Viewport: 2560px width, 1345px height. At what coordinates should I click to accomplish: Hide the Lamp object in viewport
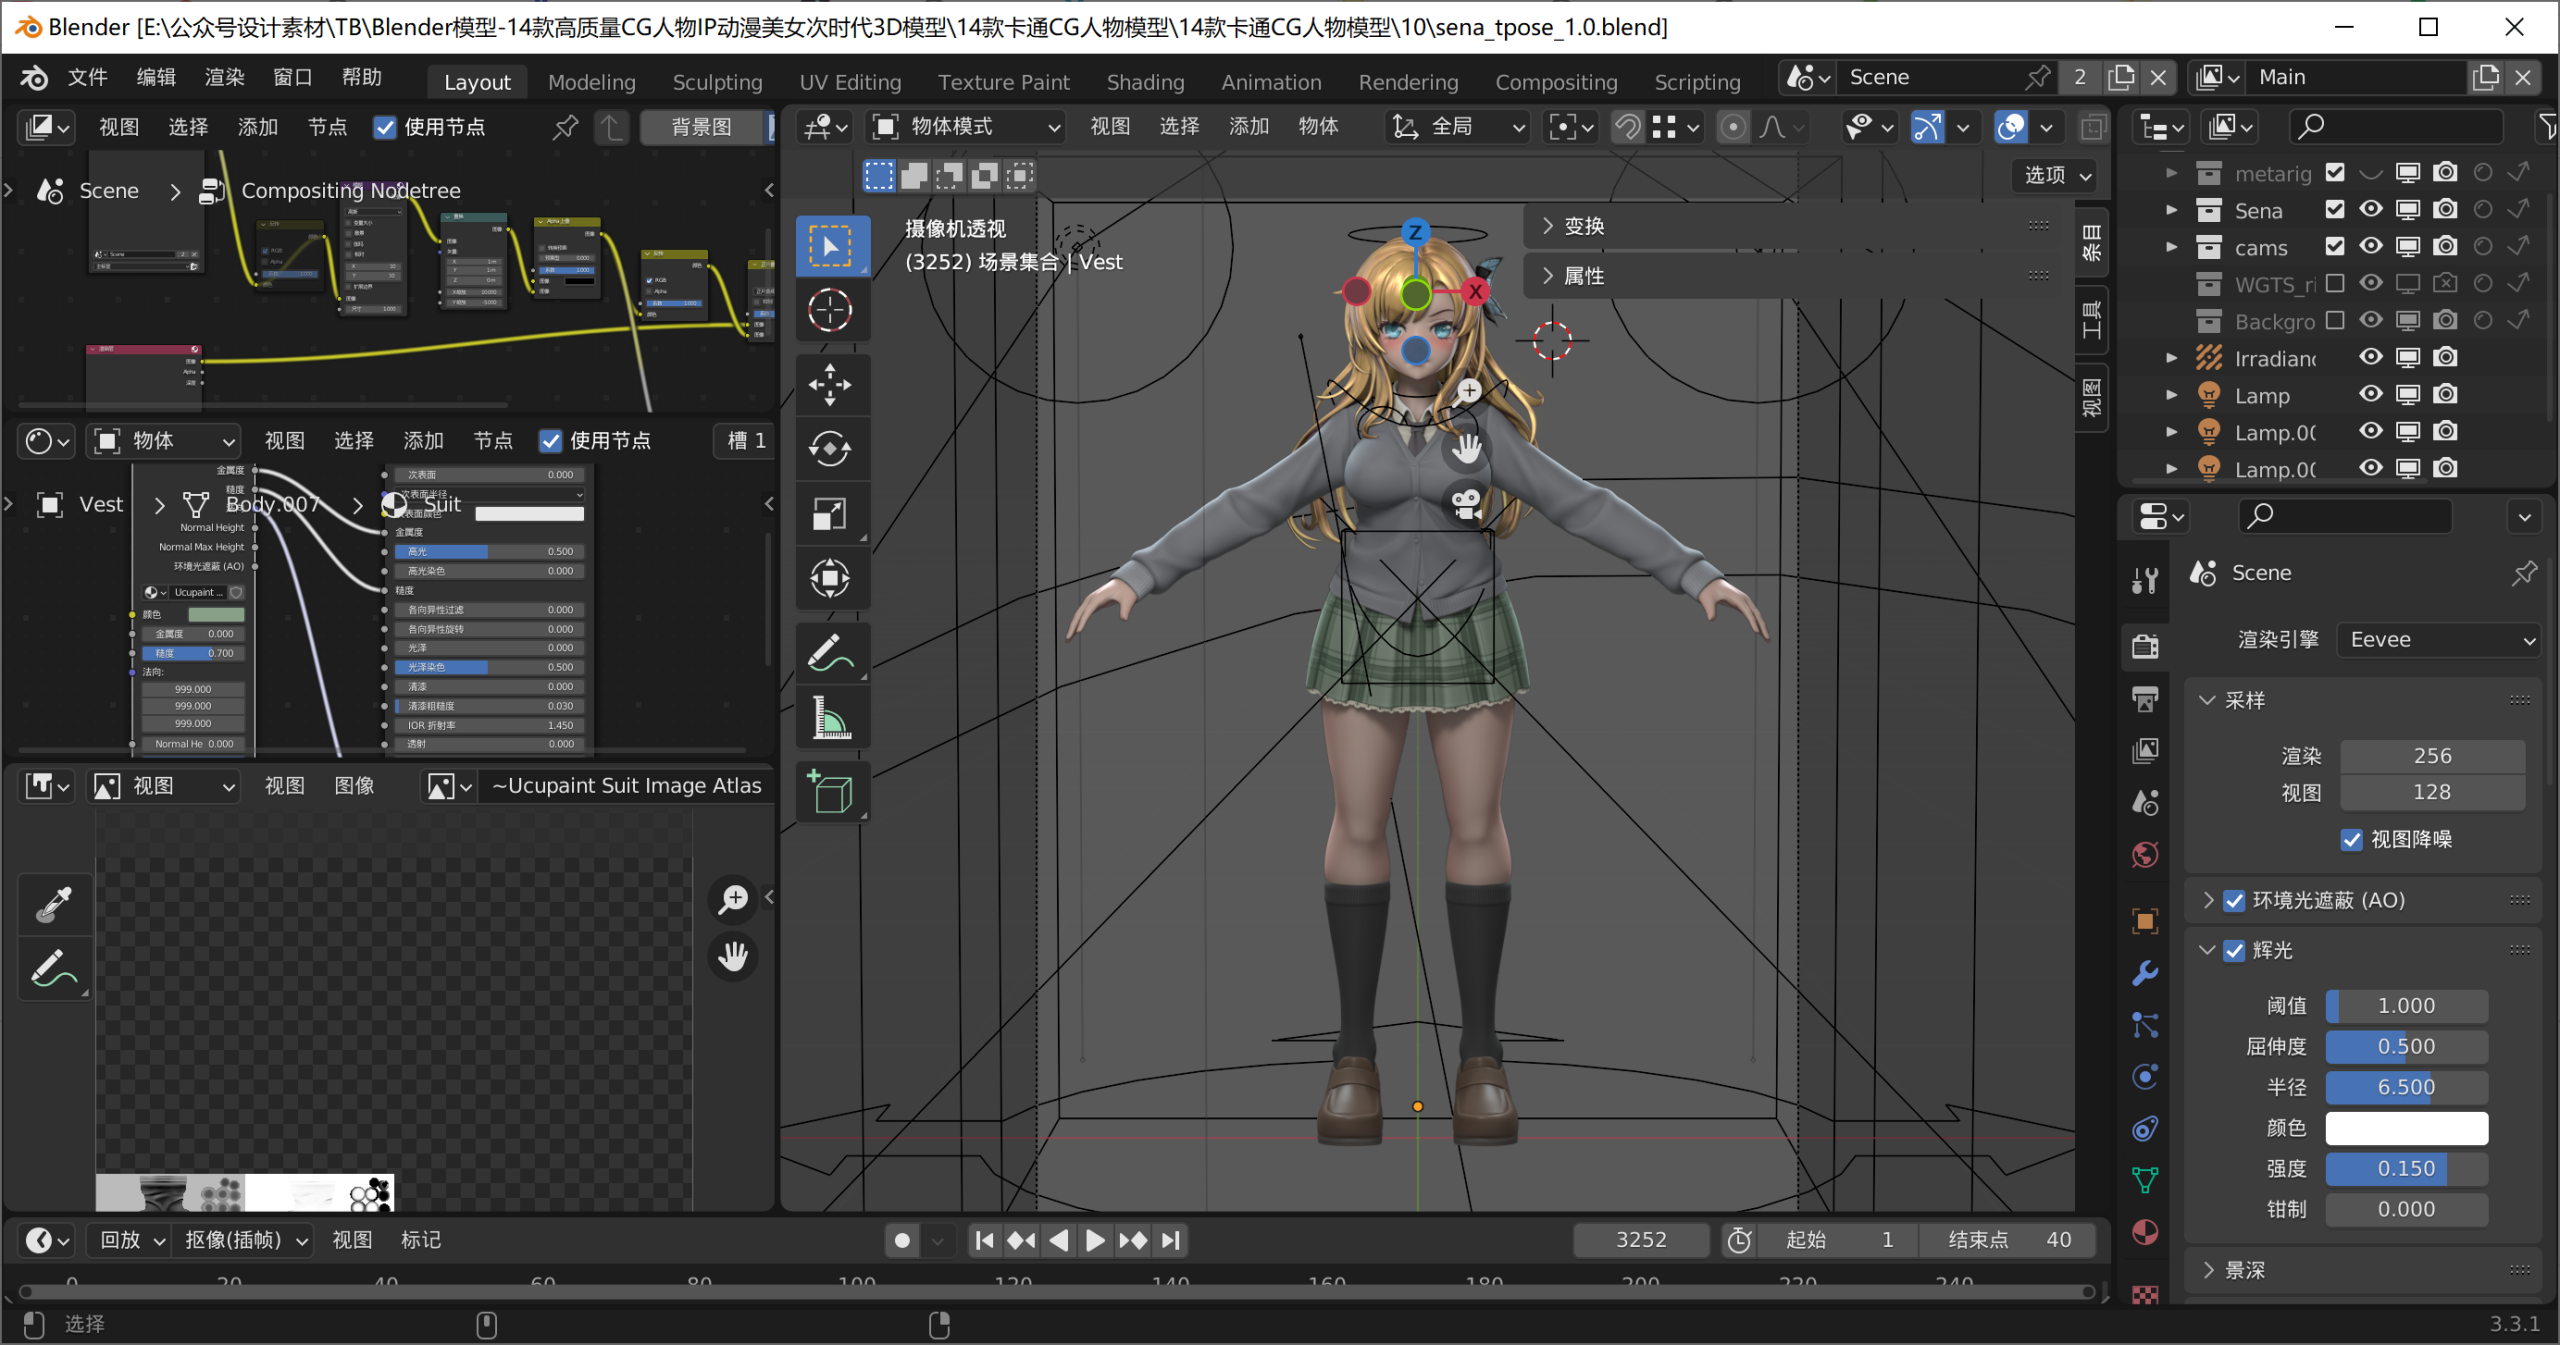(x=2371, y=394)
